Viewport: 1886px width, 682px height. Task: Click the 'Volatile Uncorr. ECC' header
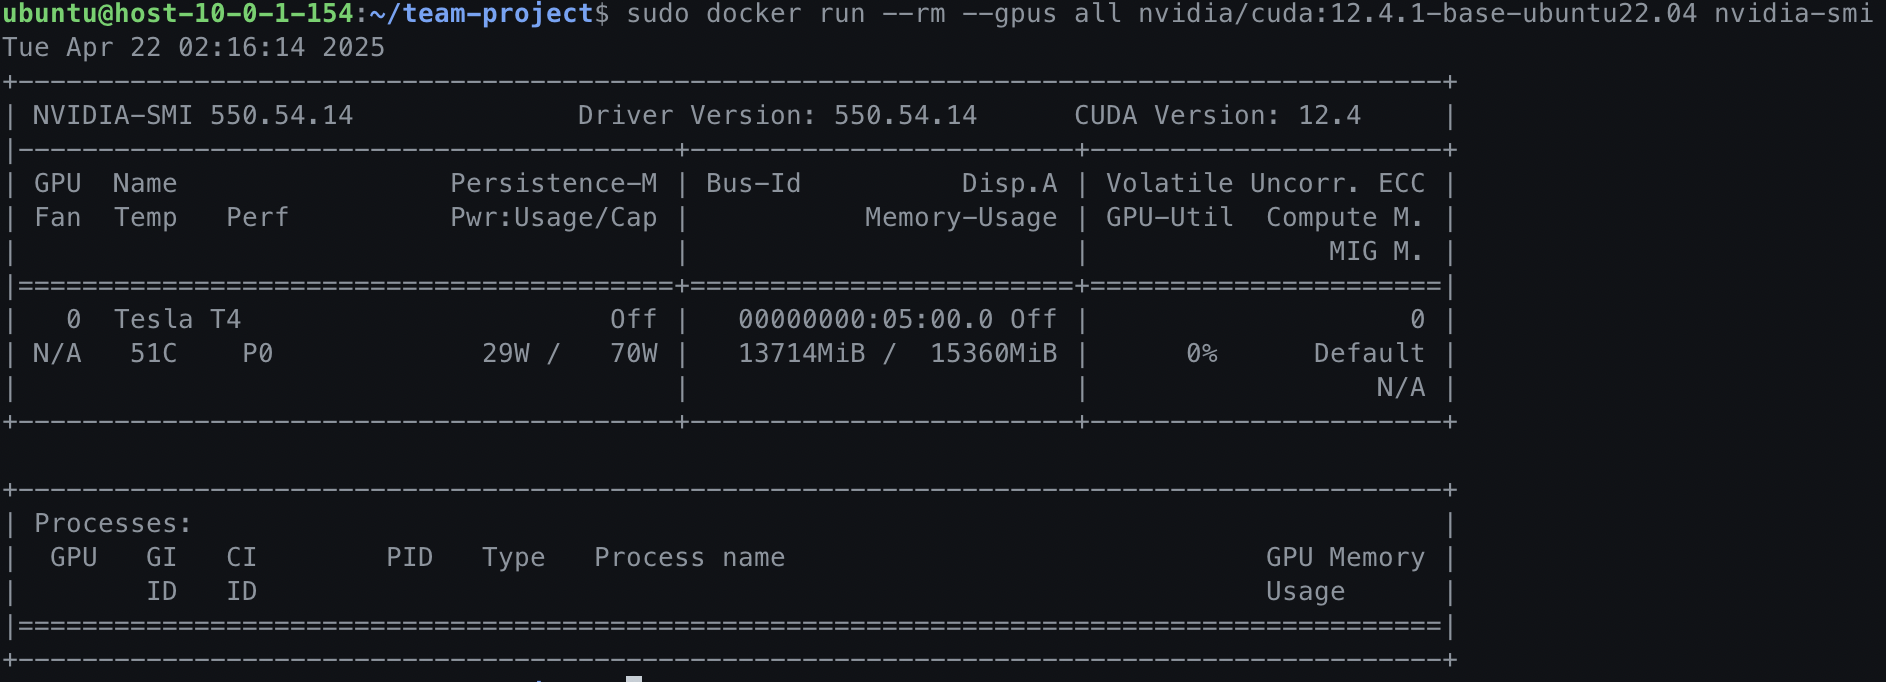pyautogui.click(x=1266, y=184)
